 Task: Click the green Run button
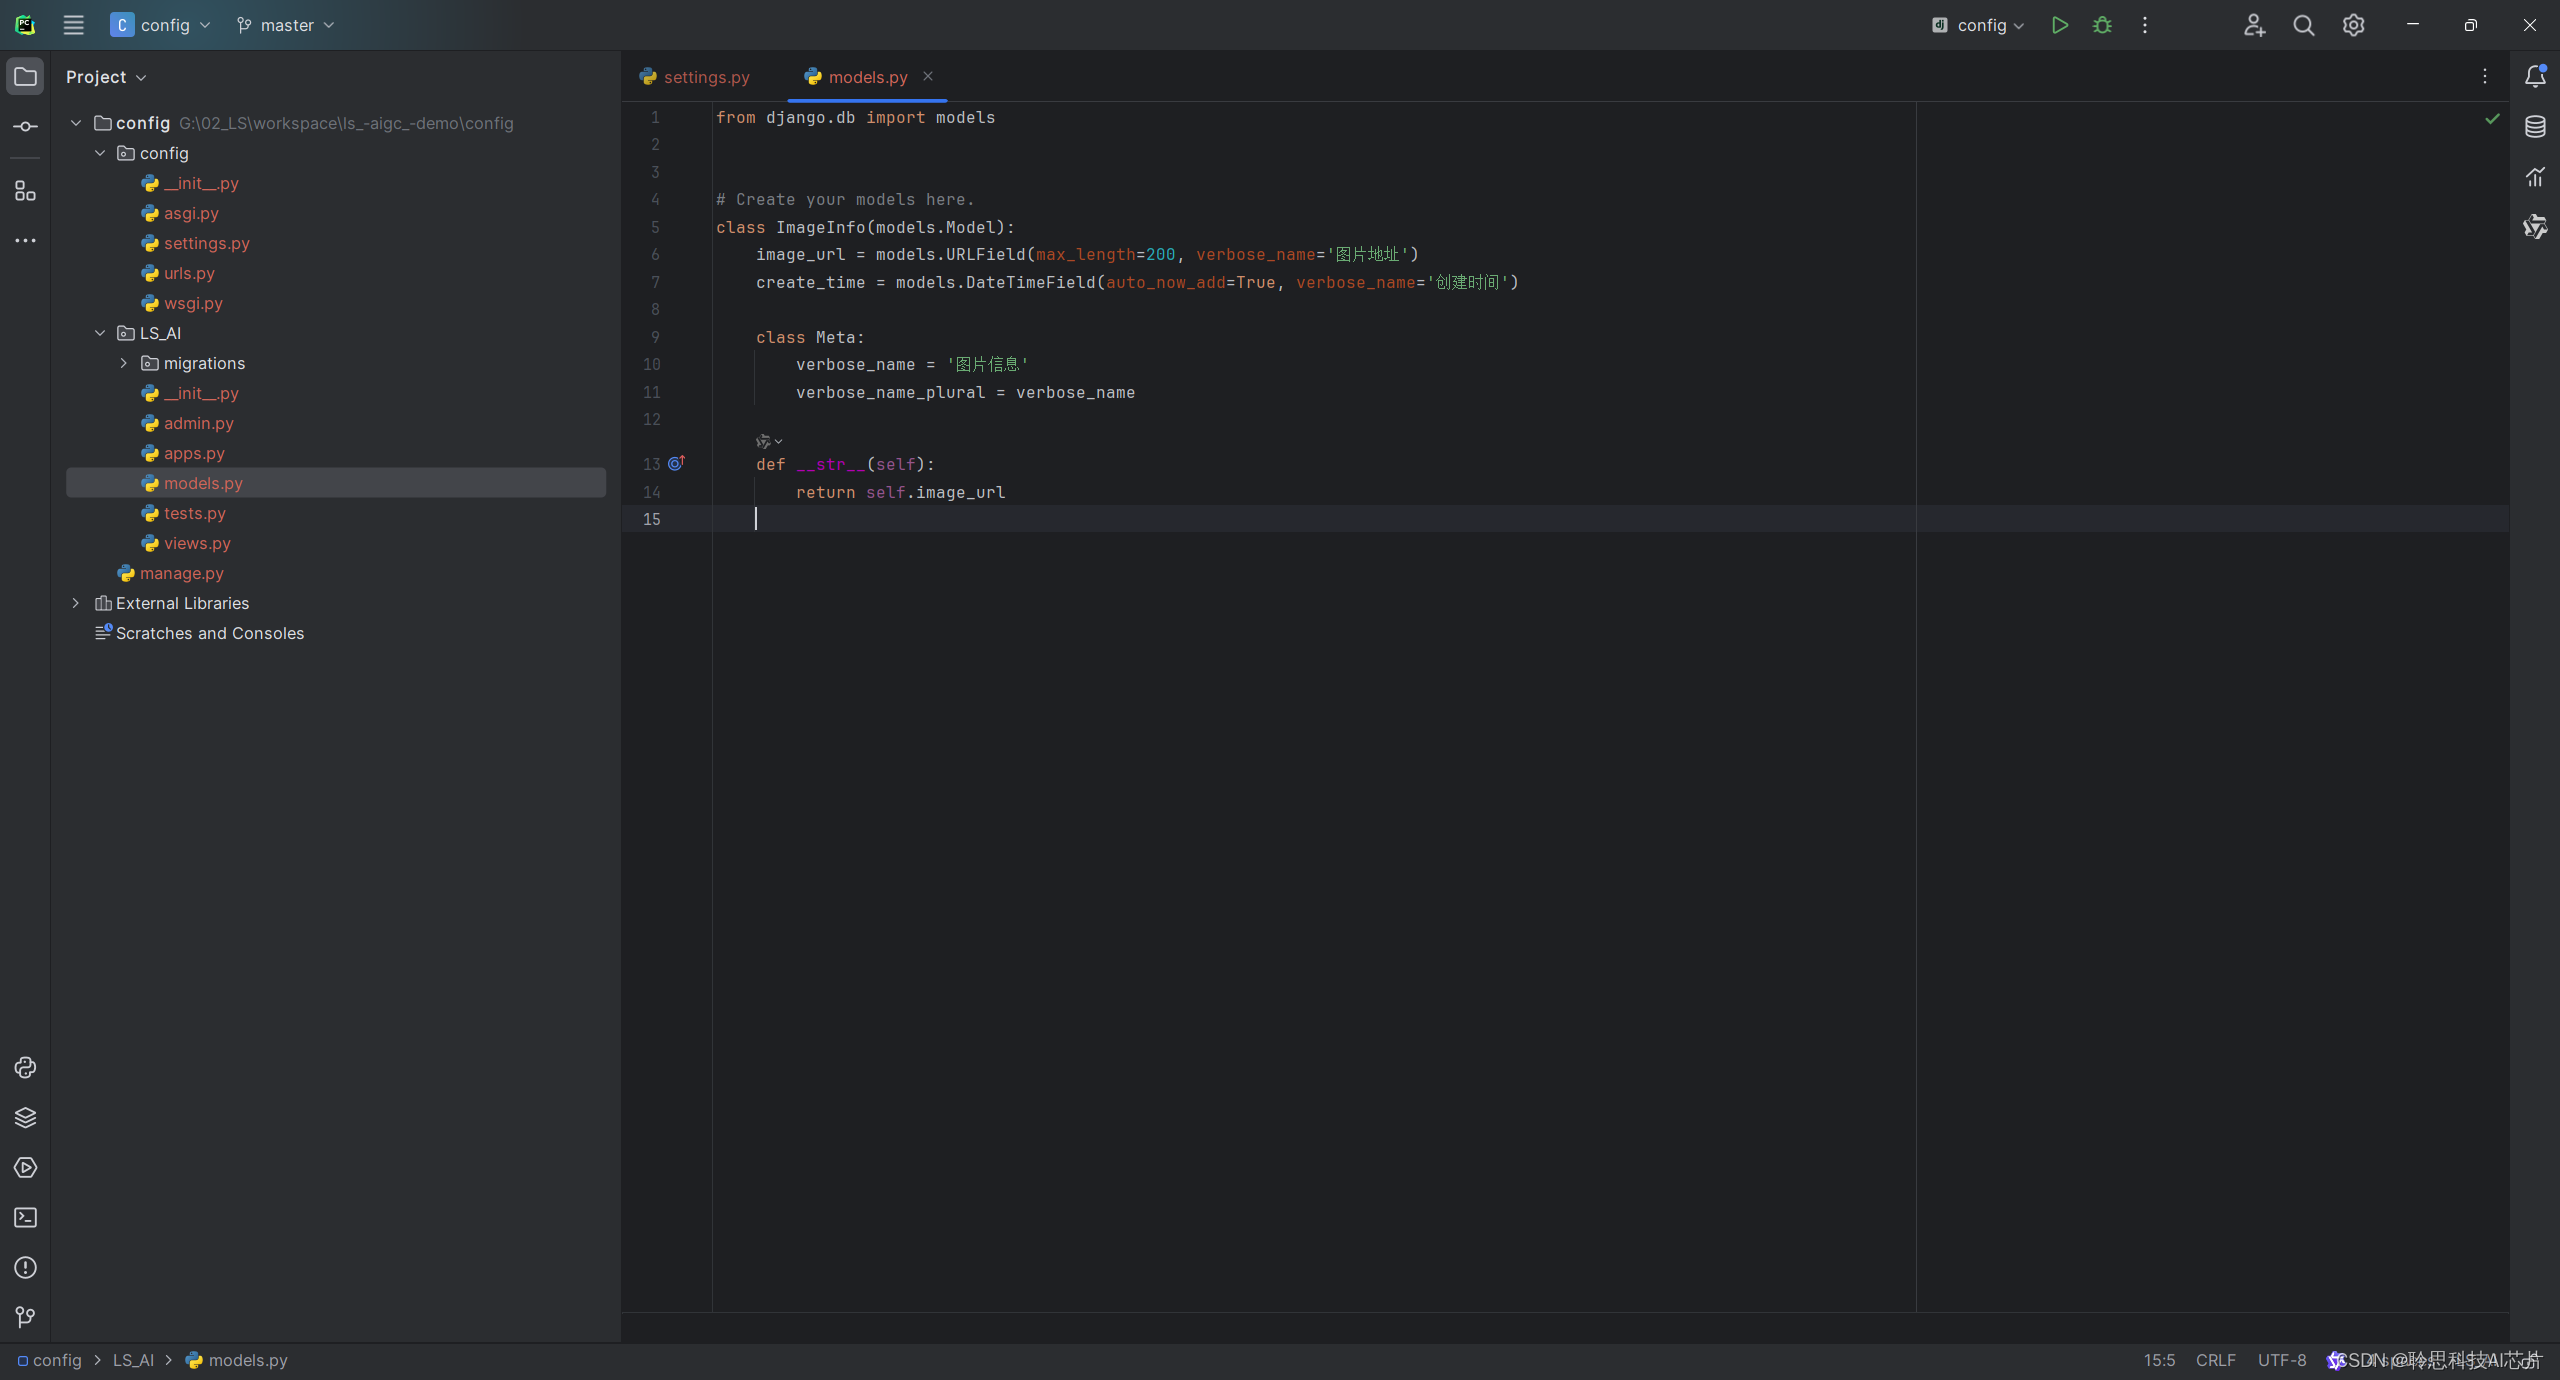pos(2059,25)
